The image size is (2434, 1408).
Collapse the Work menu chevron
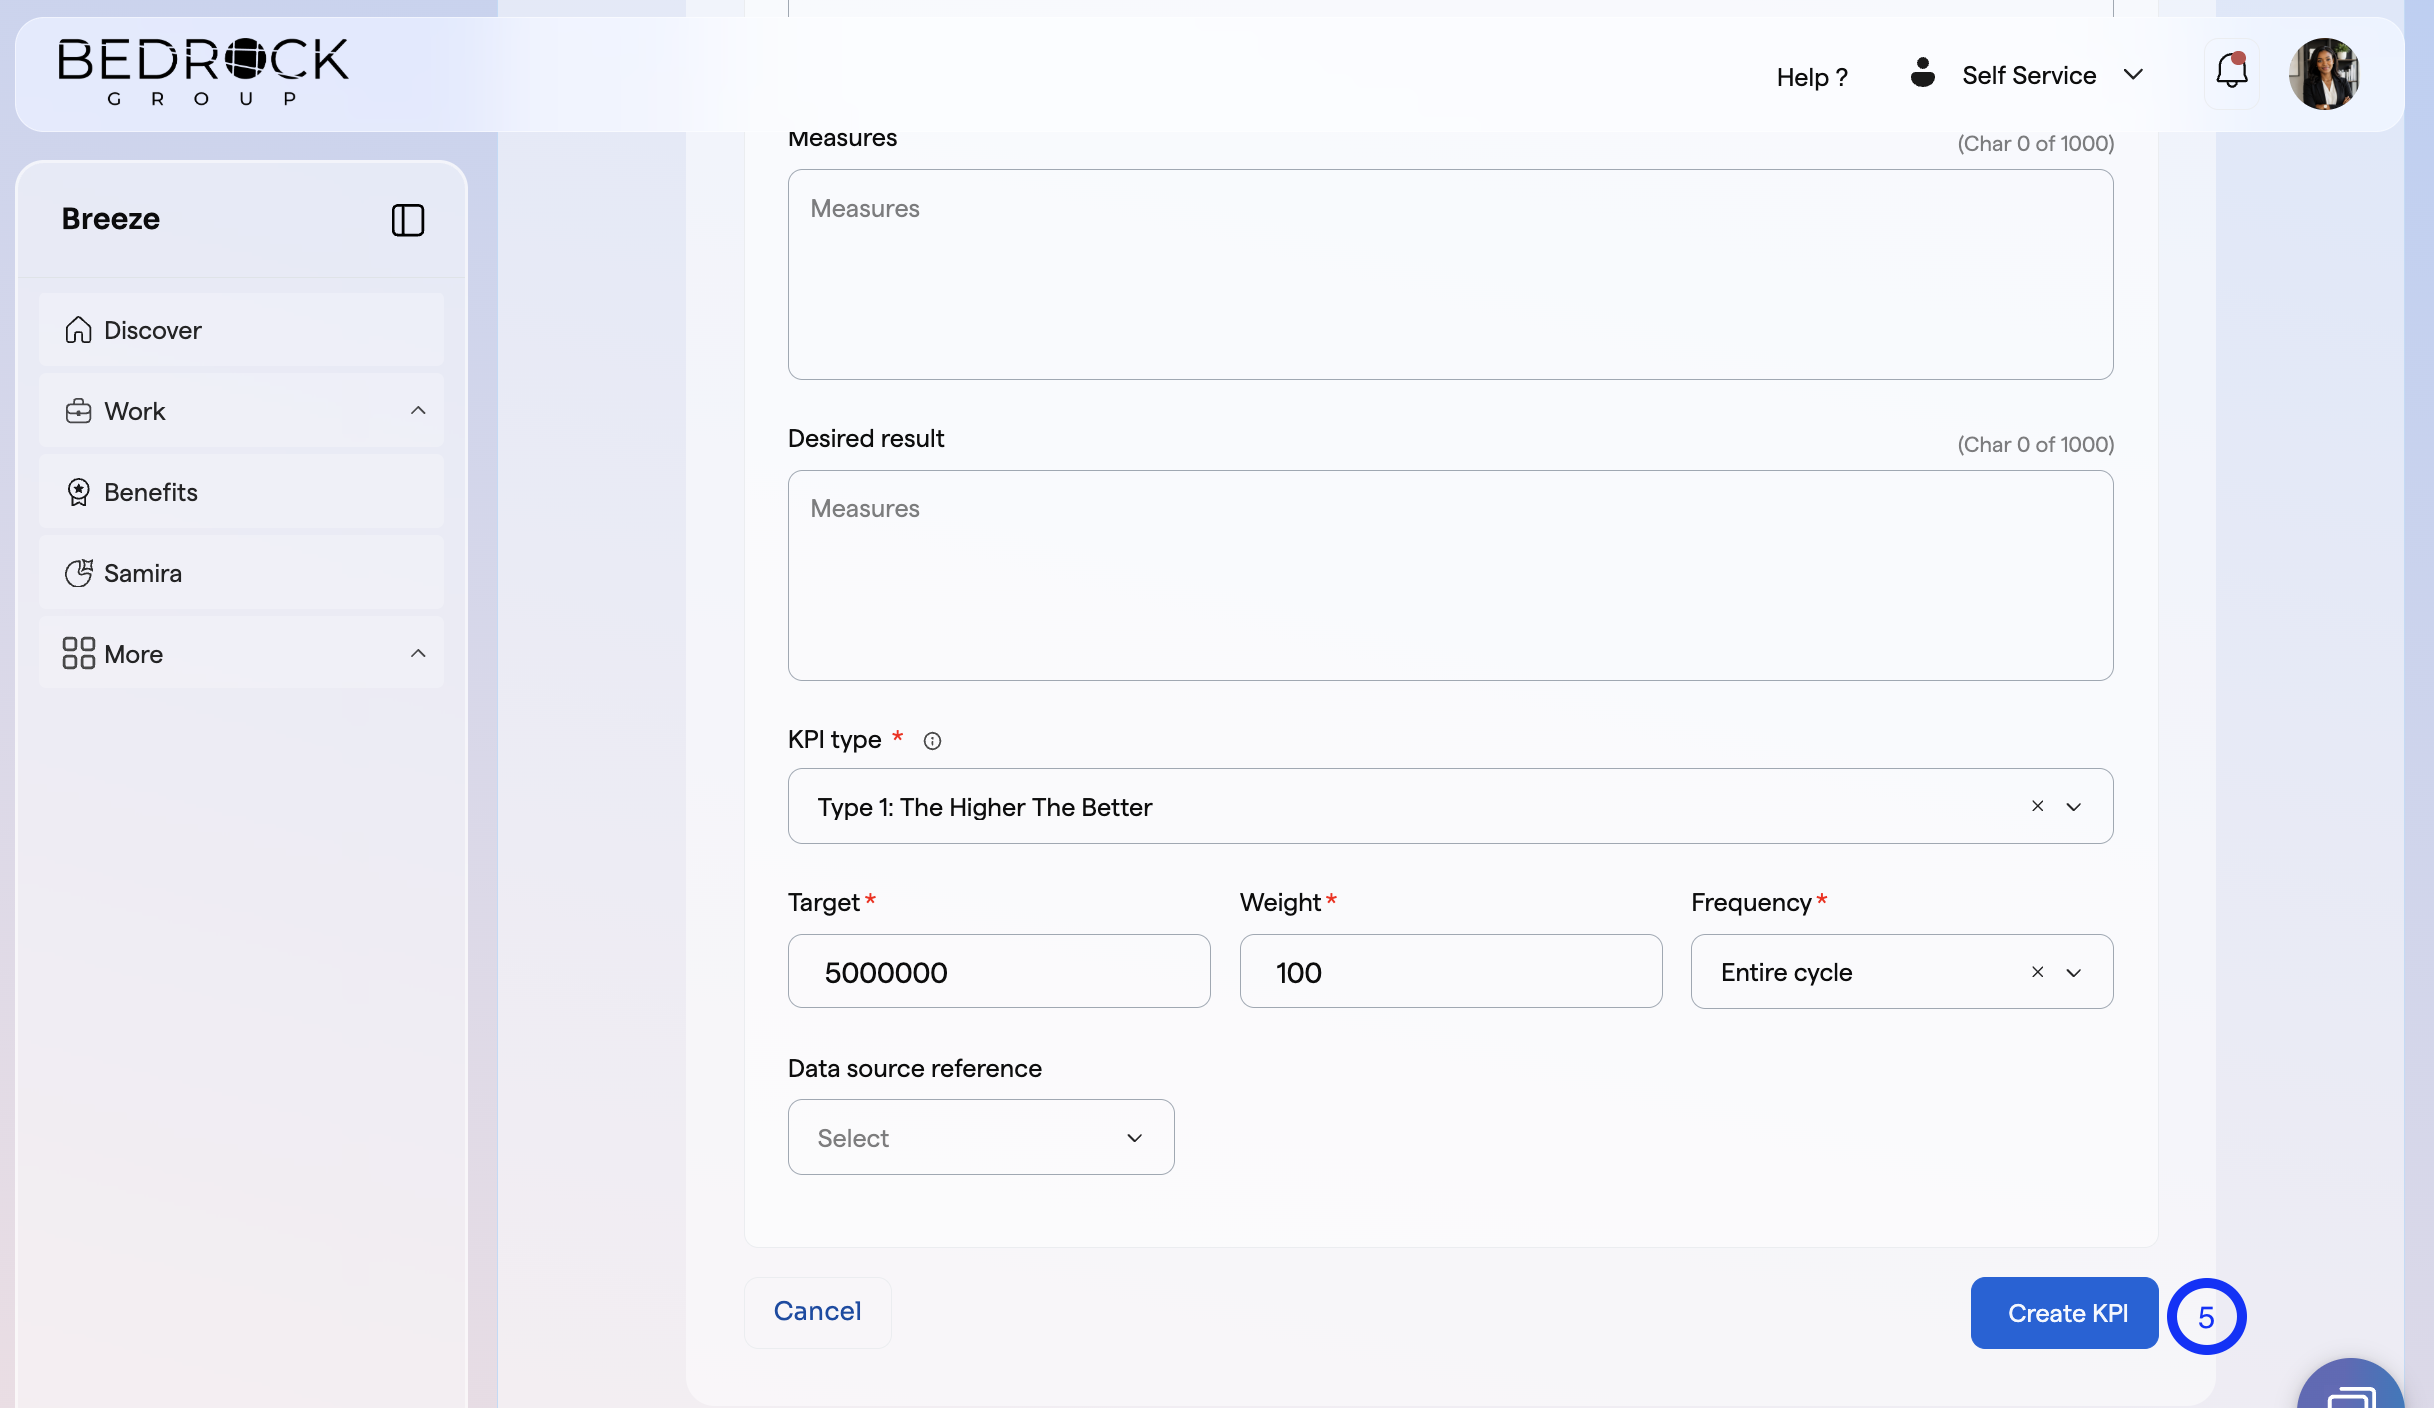[418, 411]
